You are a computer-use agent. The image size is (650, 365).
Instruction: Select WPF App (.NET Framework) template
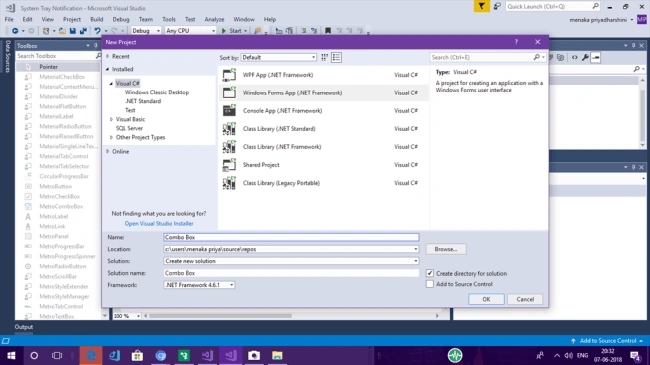pos(323,75)
